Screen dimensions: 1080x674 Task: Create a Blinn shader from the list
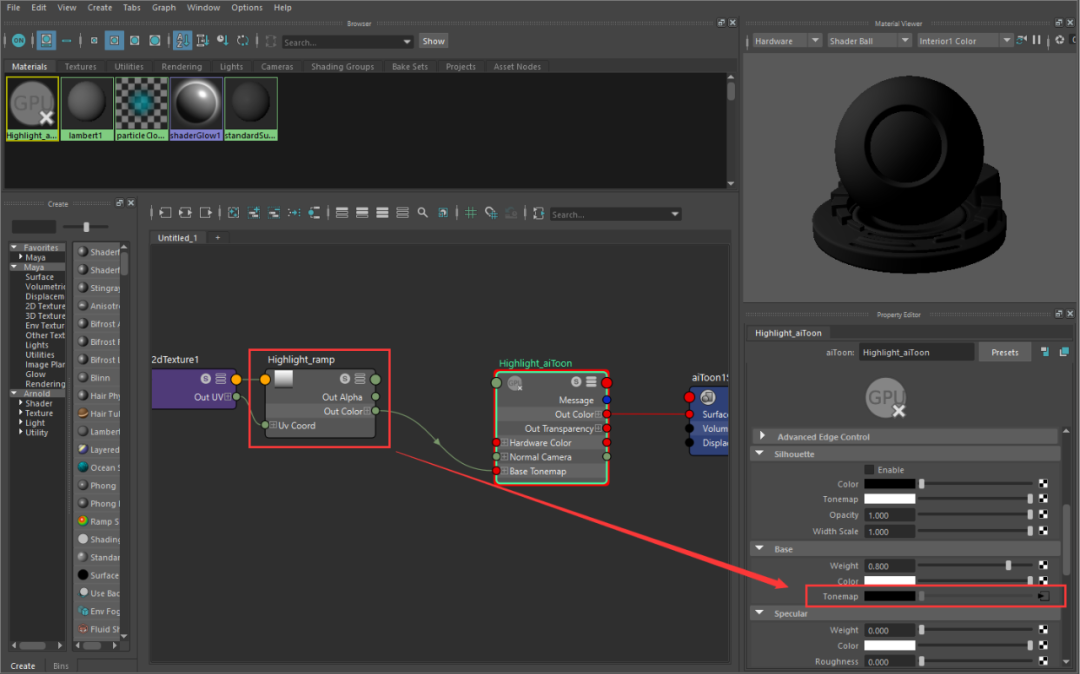point(100,377)
